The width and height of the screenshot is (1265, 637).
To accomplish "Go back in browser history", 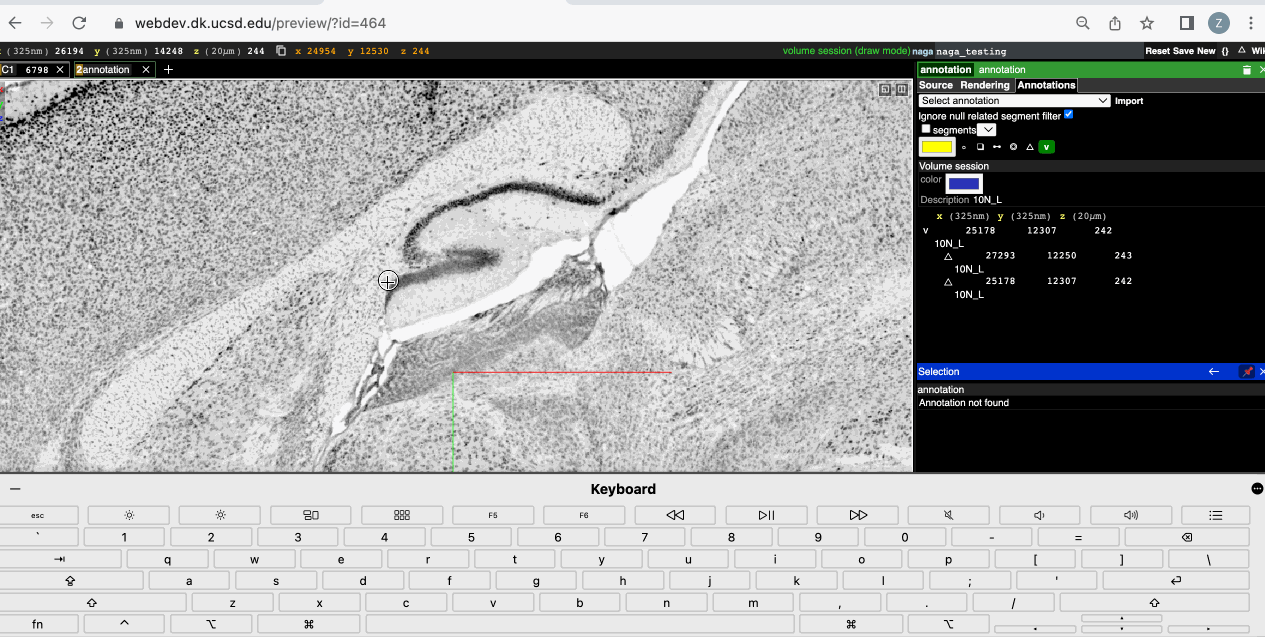I will (x=15, y=23).
